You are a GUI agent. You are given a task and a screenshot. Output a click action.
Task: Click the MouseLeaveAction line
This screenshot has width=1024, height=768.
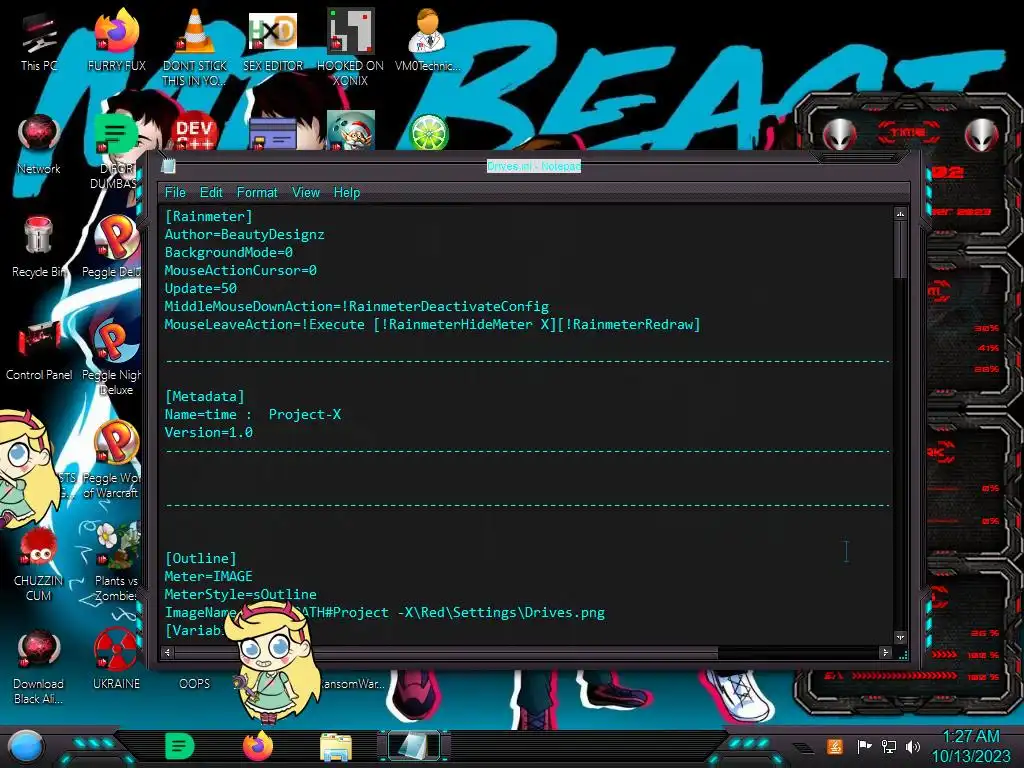pos(432,325)
